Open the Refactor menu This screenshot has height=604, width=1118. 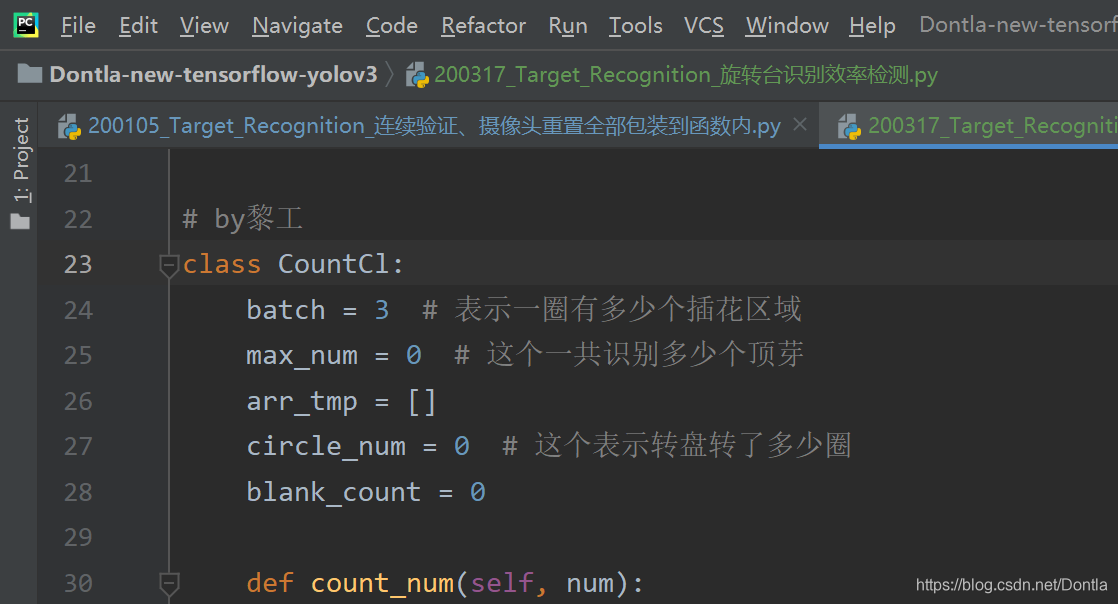[483, 25]
